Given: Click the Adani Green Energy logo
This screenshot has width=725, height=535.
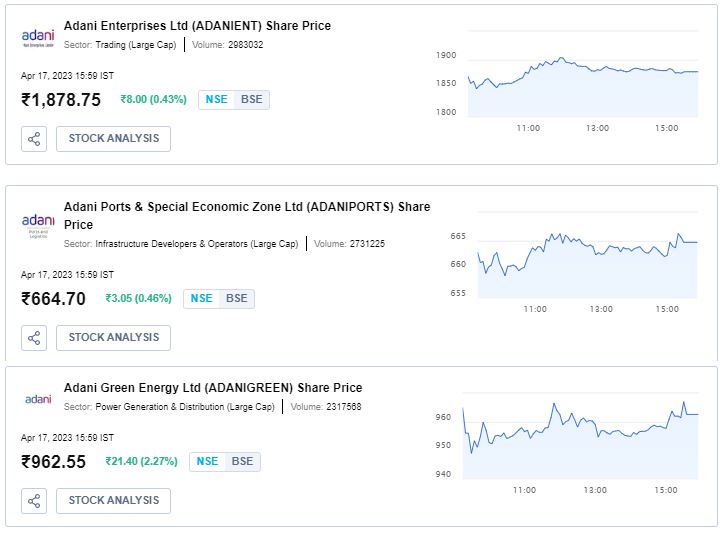Looking at the screenshot, I should click(x=38, y=398).
